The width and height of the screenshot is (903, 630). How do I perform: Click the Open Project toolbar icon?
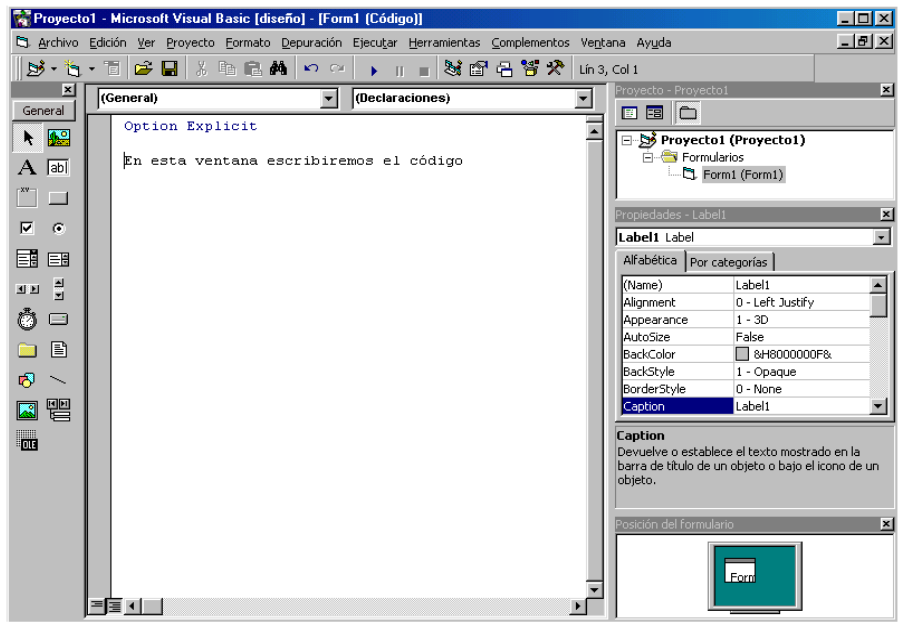[x=143, y=69]
